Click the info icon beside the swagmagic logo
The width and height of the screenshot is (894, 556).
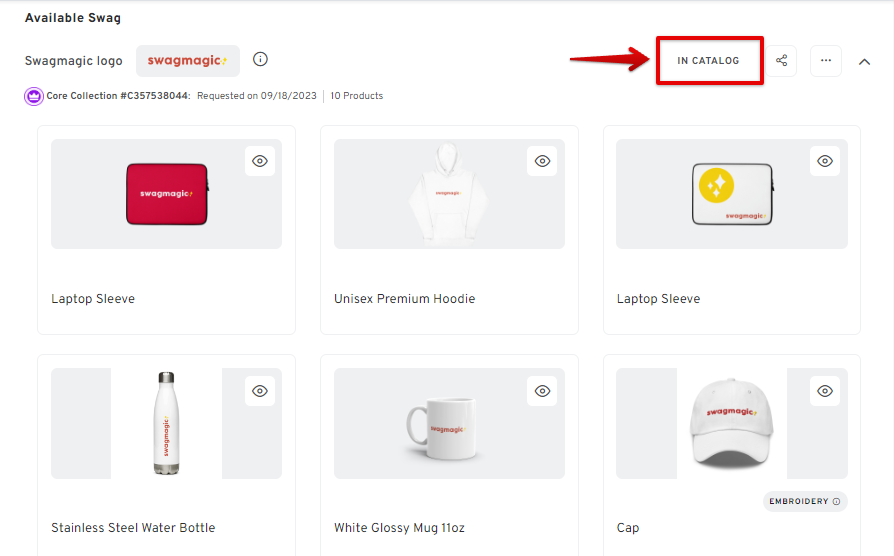pyautogui.click(x=260, y=59)
